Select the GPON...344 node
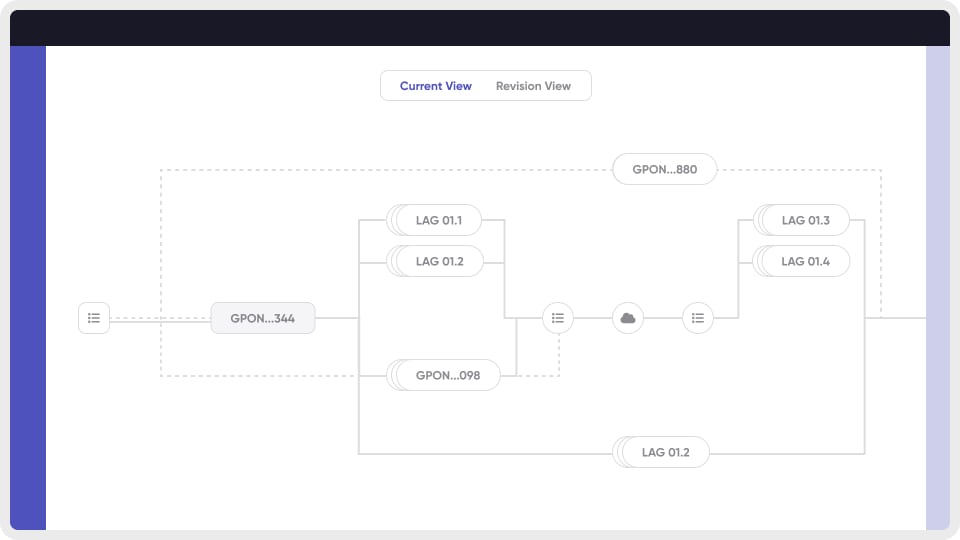The image size is (960, 540). coord(263,318)
